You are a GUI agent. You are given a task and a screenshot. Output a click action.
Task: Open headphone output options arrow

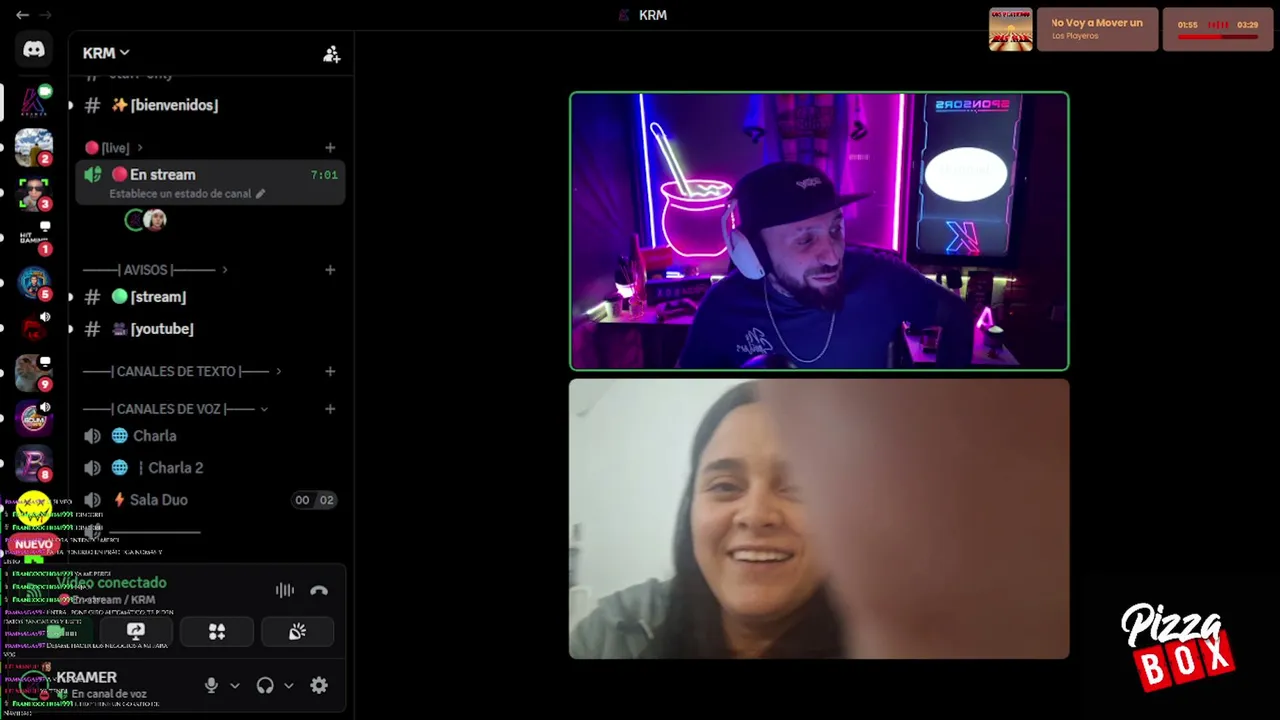[x=289, y=686]
